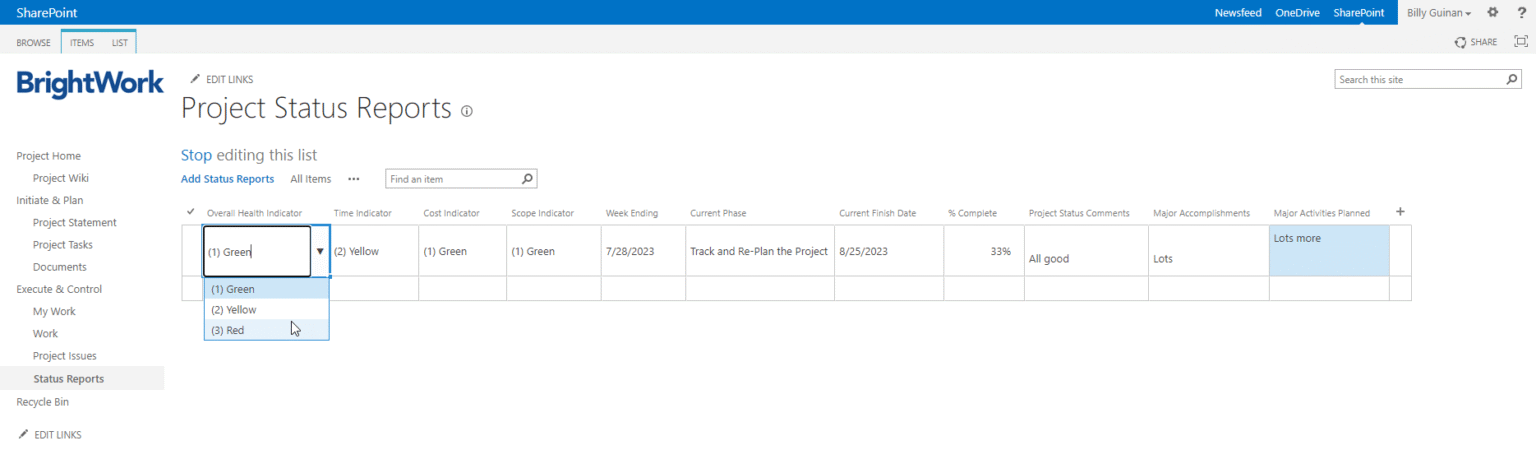Sort by Current Phase column header
The image size is (1536, 450).
coord(718,213)
